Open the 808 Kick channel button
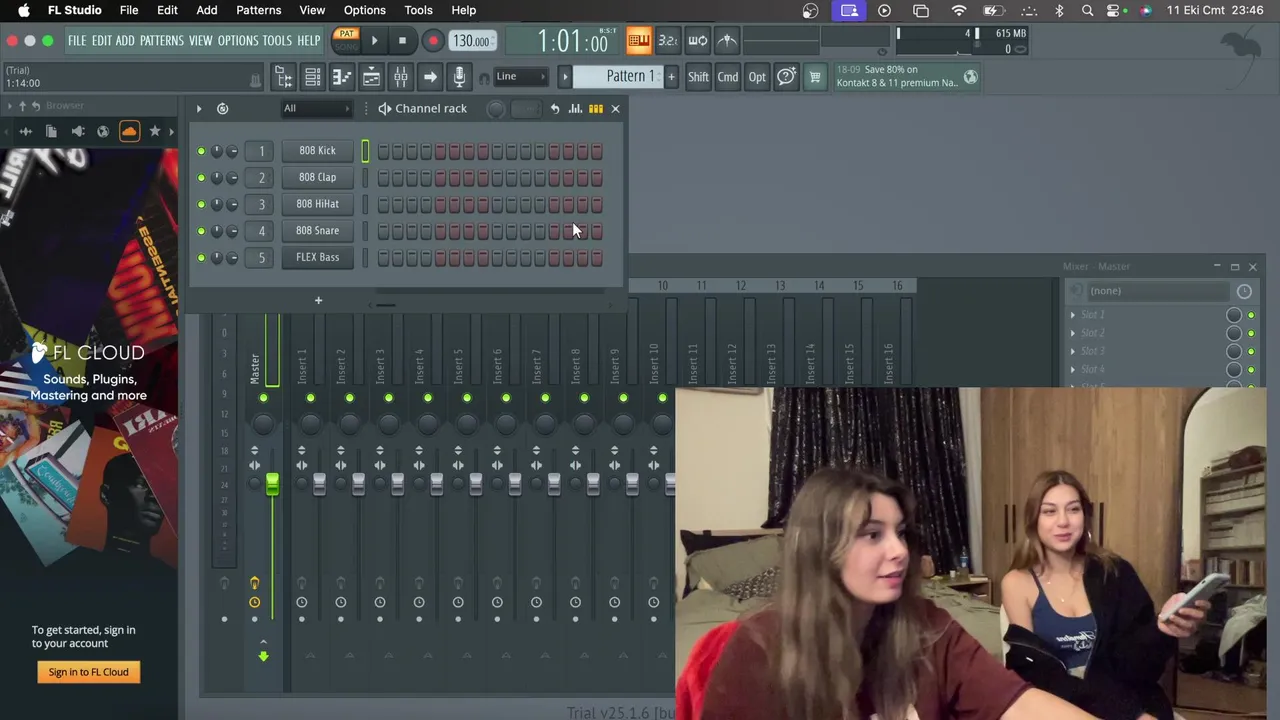The image size is (1280, 720). (x=317, y=151)
